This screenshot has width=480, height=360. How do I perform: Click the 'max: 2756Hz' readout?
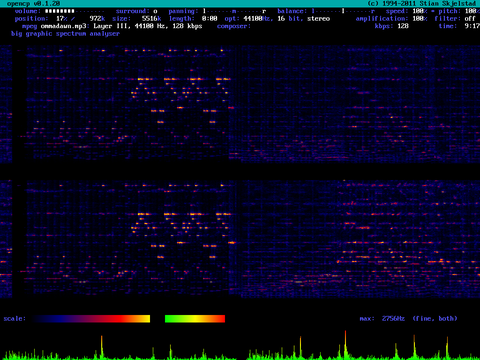click(382, 319)
